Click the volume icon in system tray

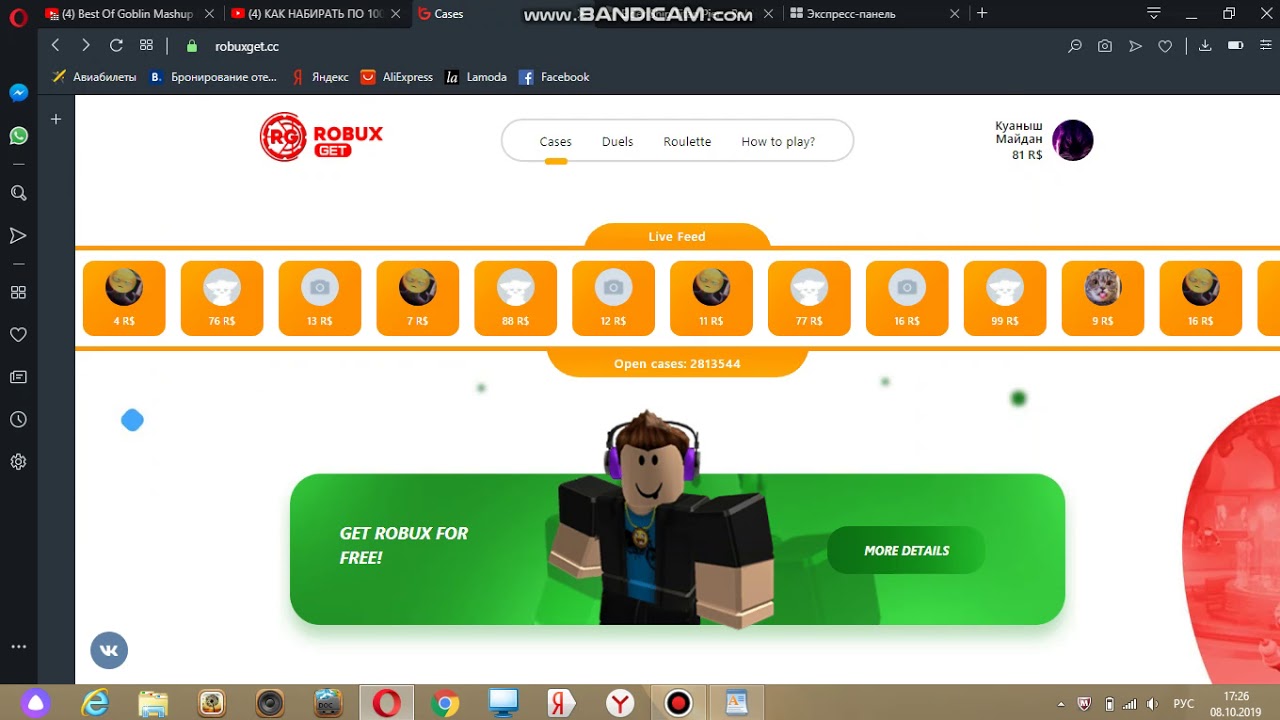pyautogui.click(x=1152, y=703)
